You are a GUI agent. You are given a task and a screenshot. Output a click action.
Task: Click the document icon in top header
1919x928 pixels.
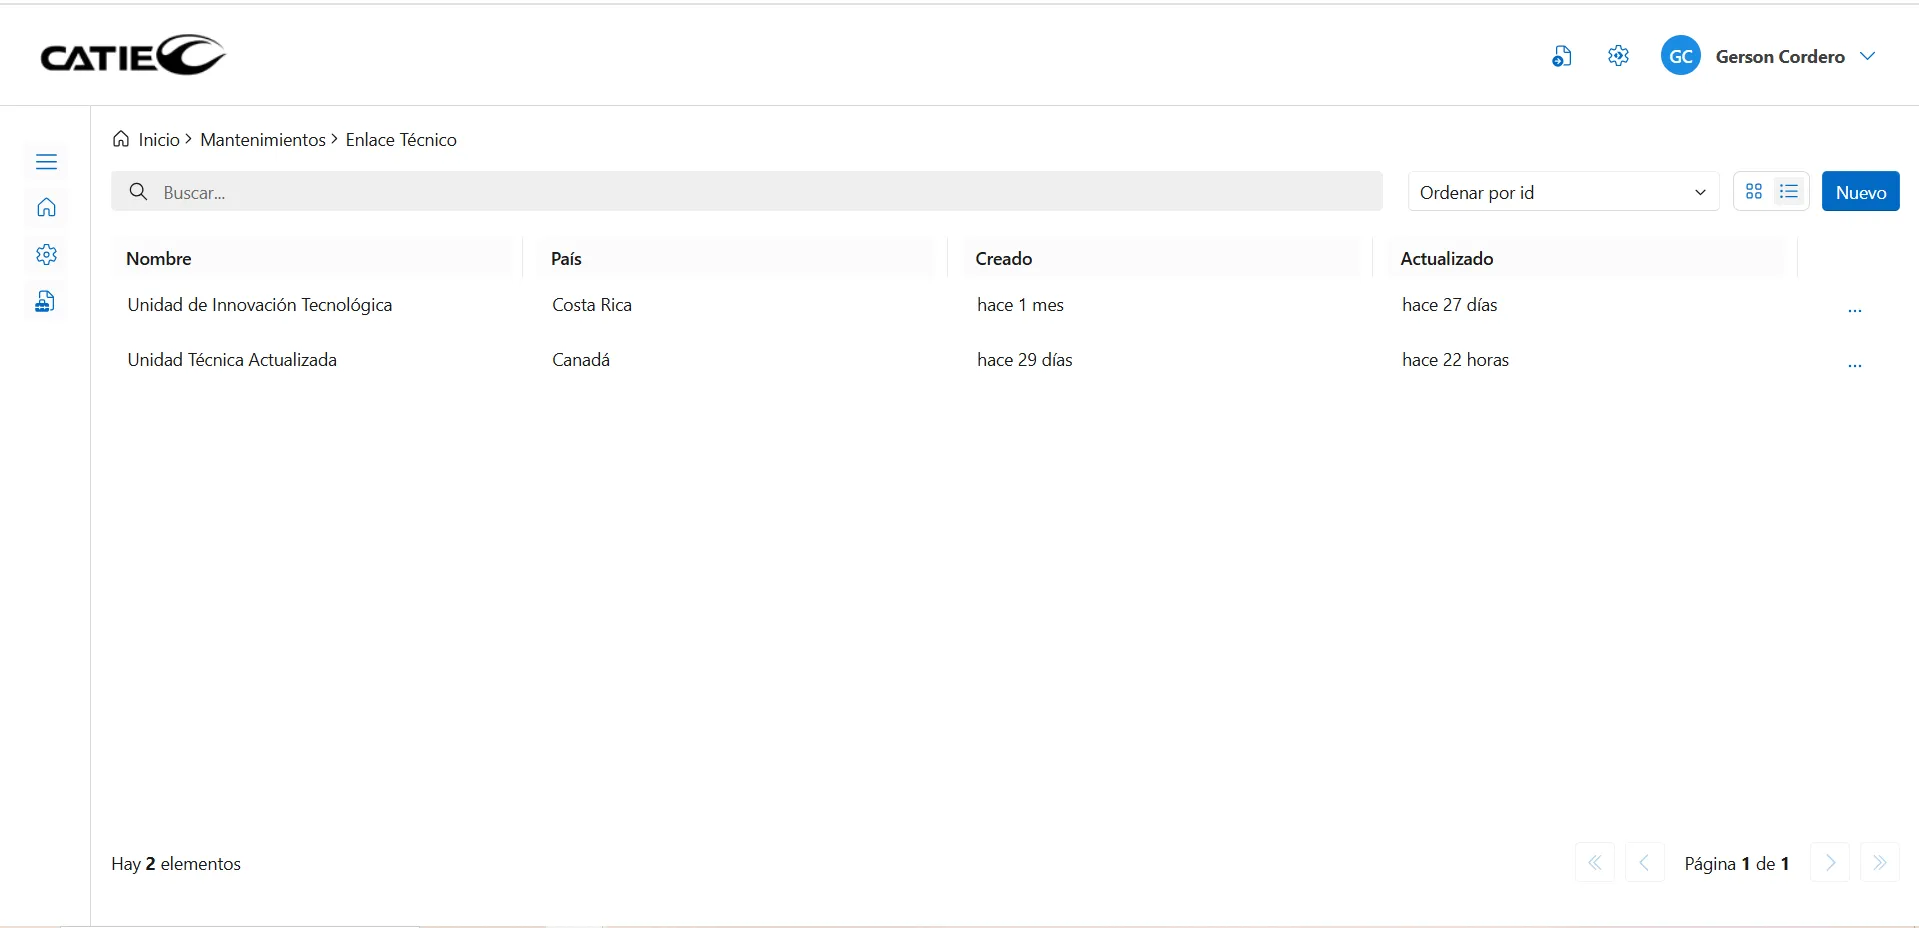[1562, 57]
